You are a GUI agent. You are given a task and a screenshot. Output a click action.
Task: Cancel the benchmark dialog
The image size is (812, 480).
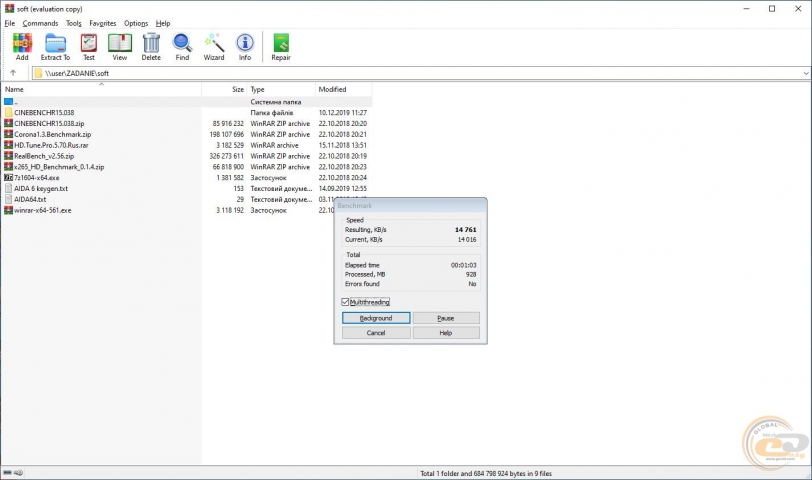[376, 333]
